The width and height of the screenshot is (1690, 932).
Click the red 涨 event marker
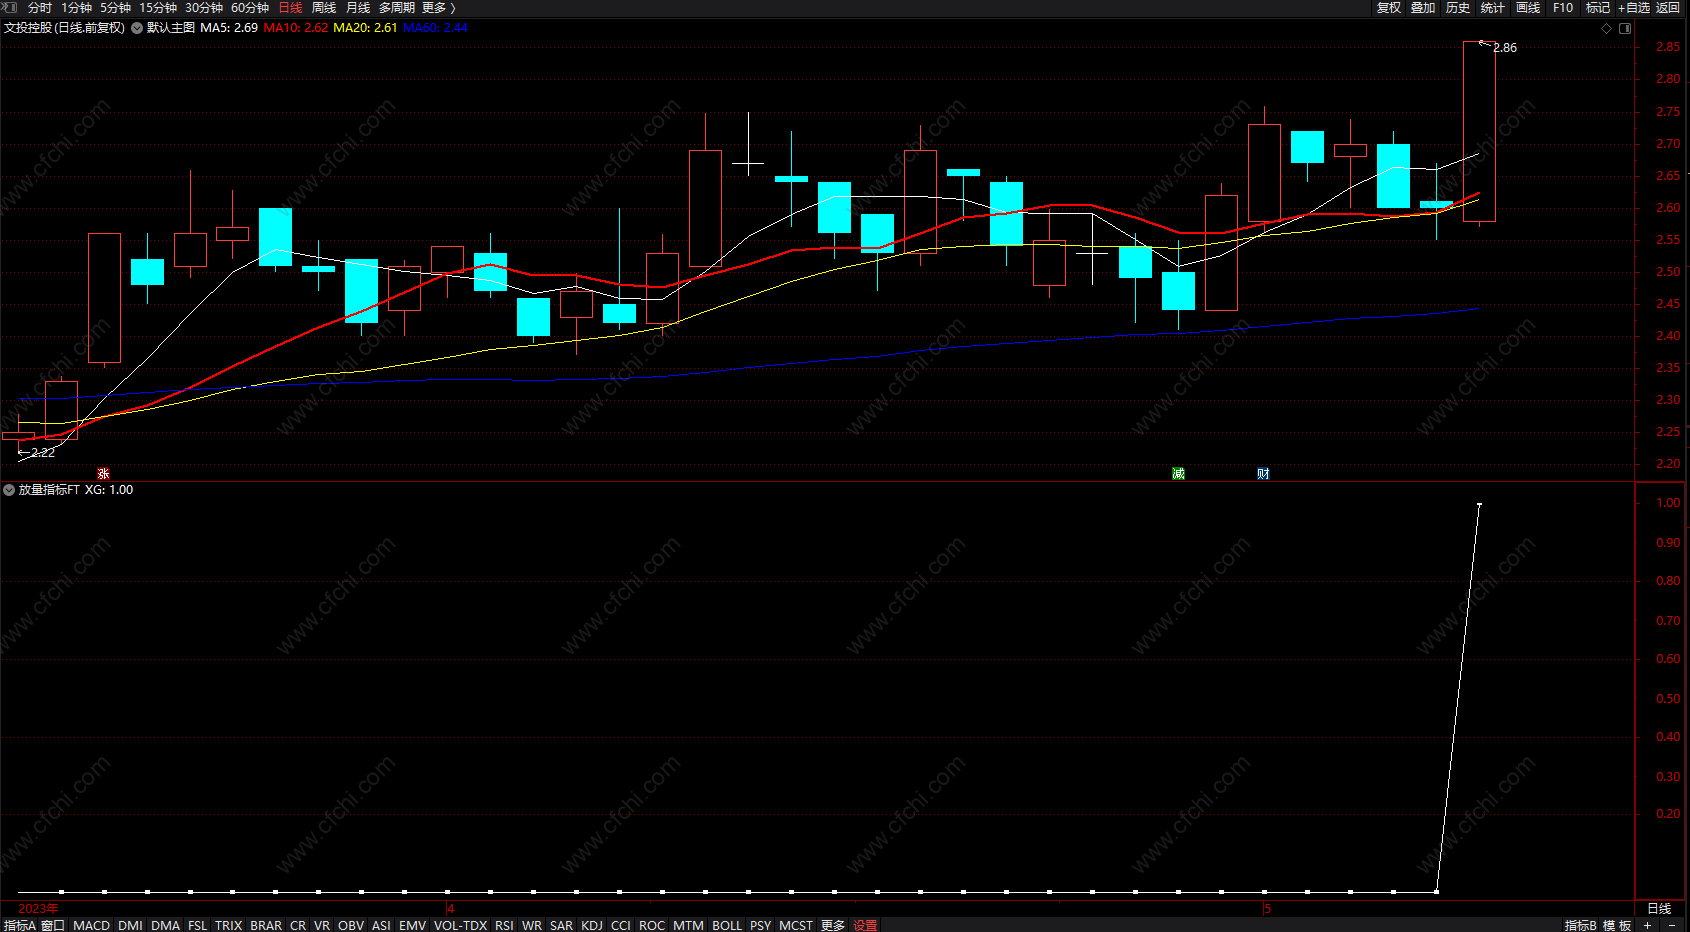click(103, 474)
